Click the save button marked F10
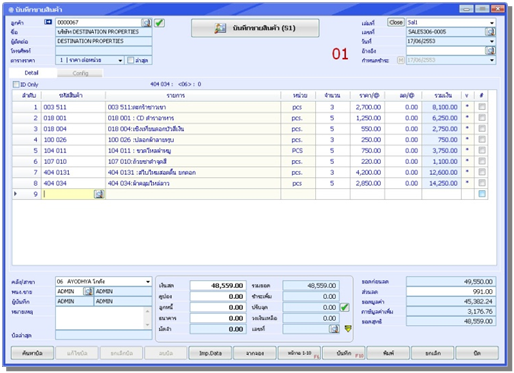 (x=344, y=353)
